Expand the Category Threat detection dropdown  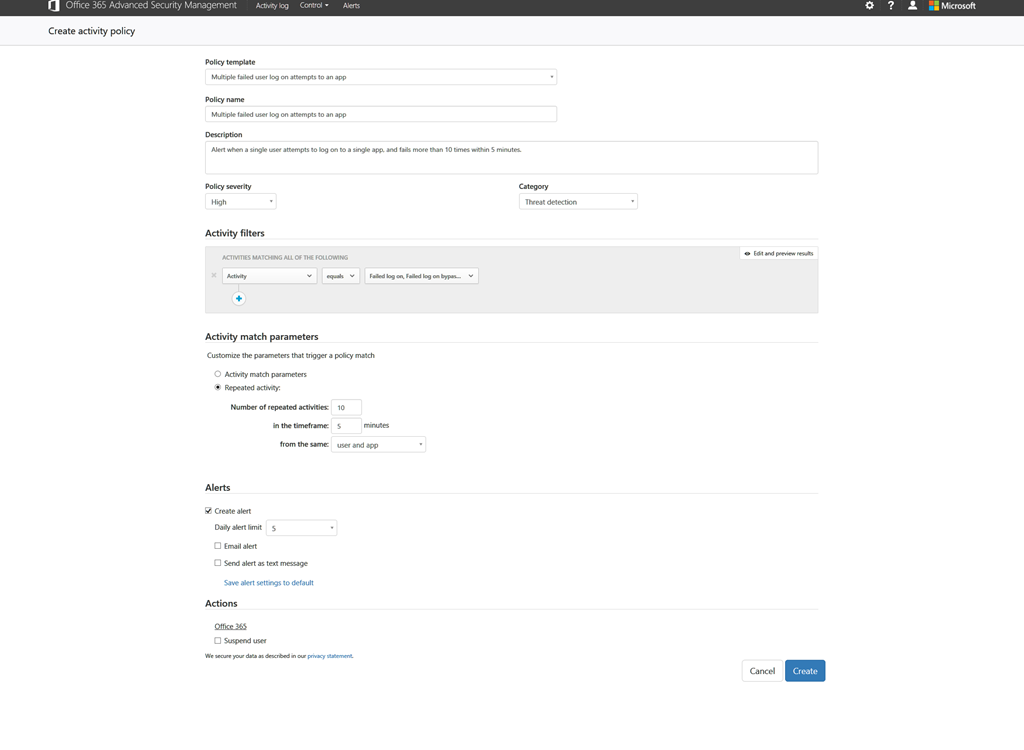click(x=578, y=202)
